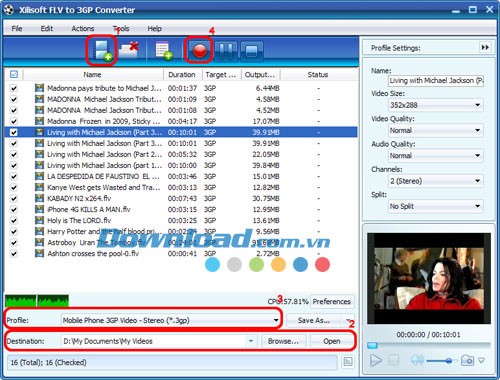Open the Help menu
This screenshot has height=380, width=500.
coord(154,29)
